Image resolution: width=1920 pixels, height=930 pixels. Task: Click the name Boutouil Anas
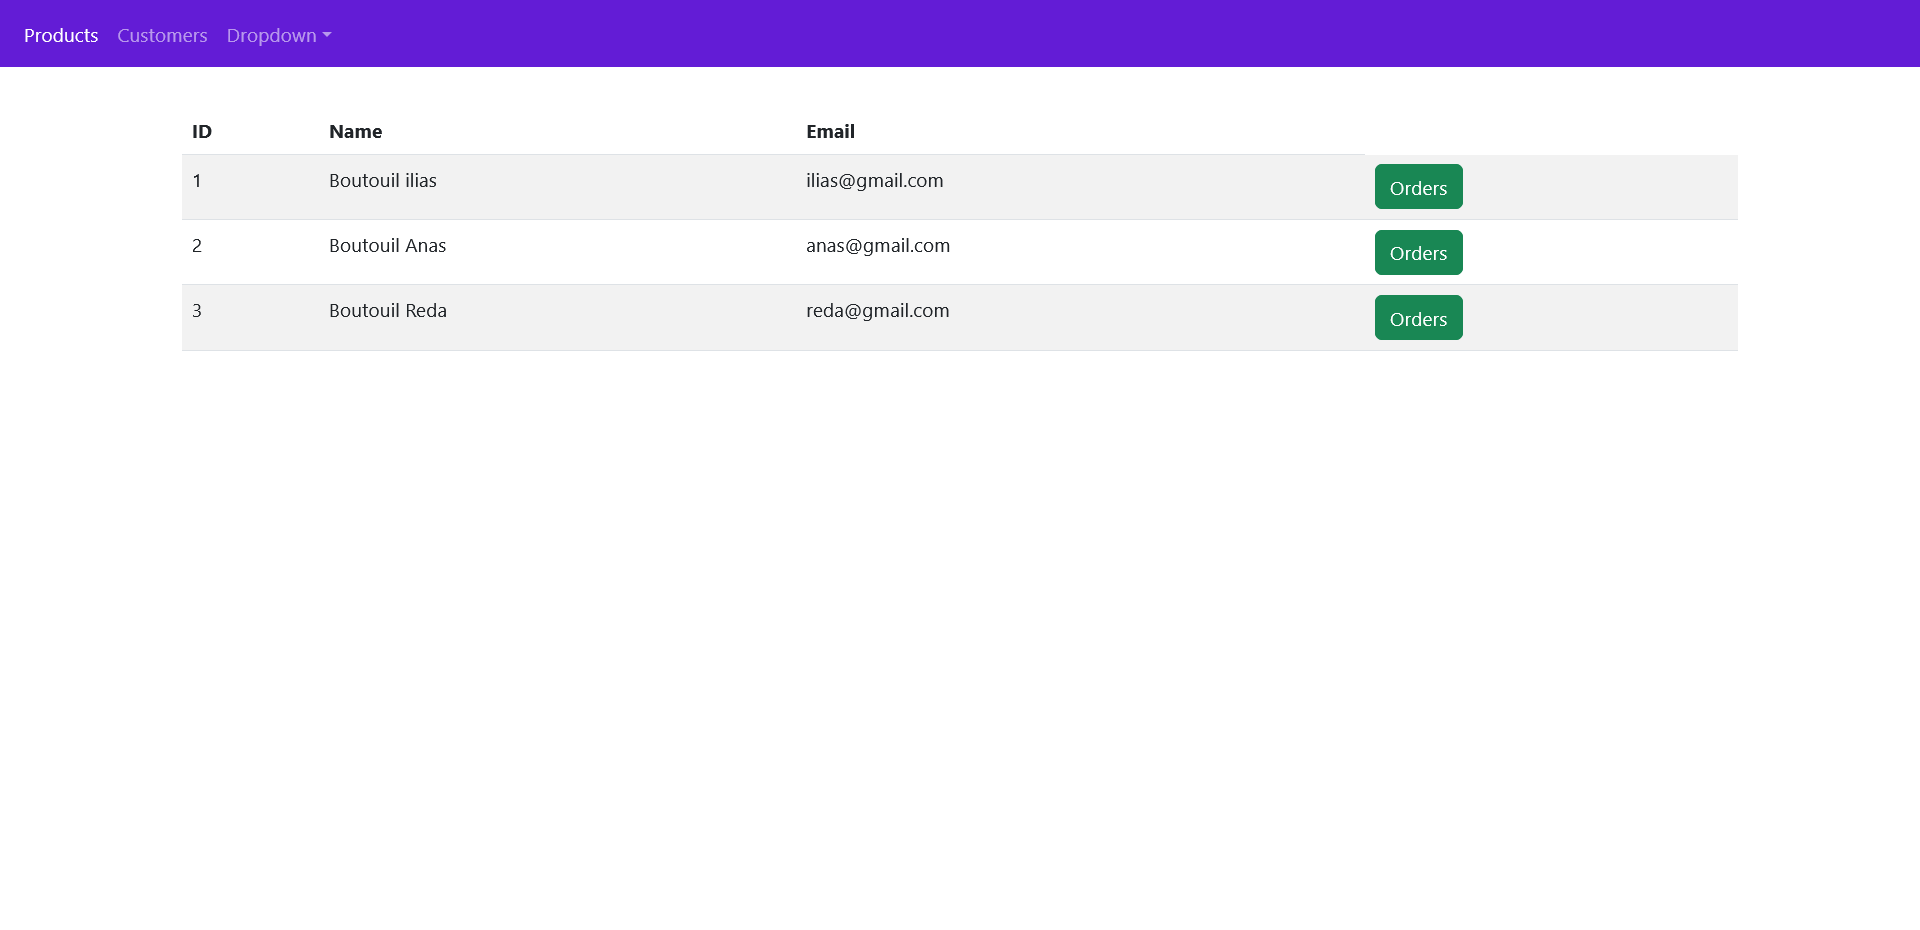pyautogui.click(x=387, y=245)
